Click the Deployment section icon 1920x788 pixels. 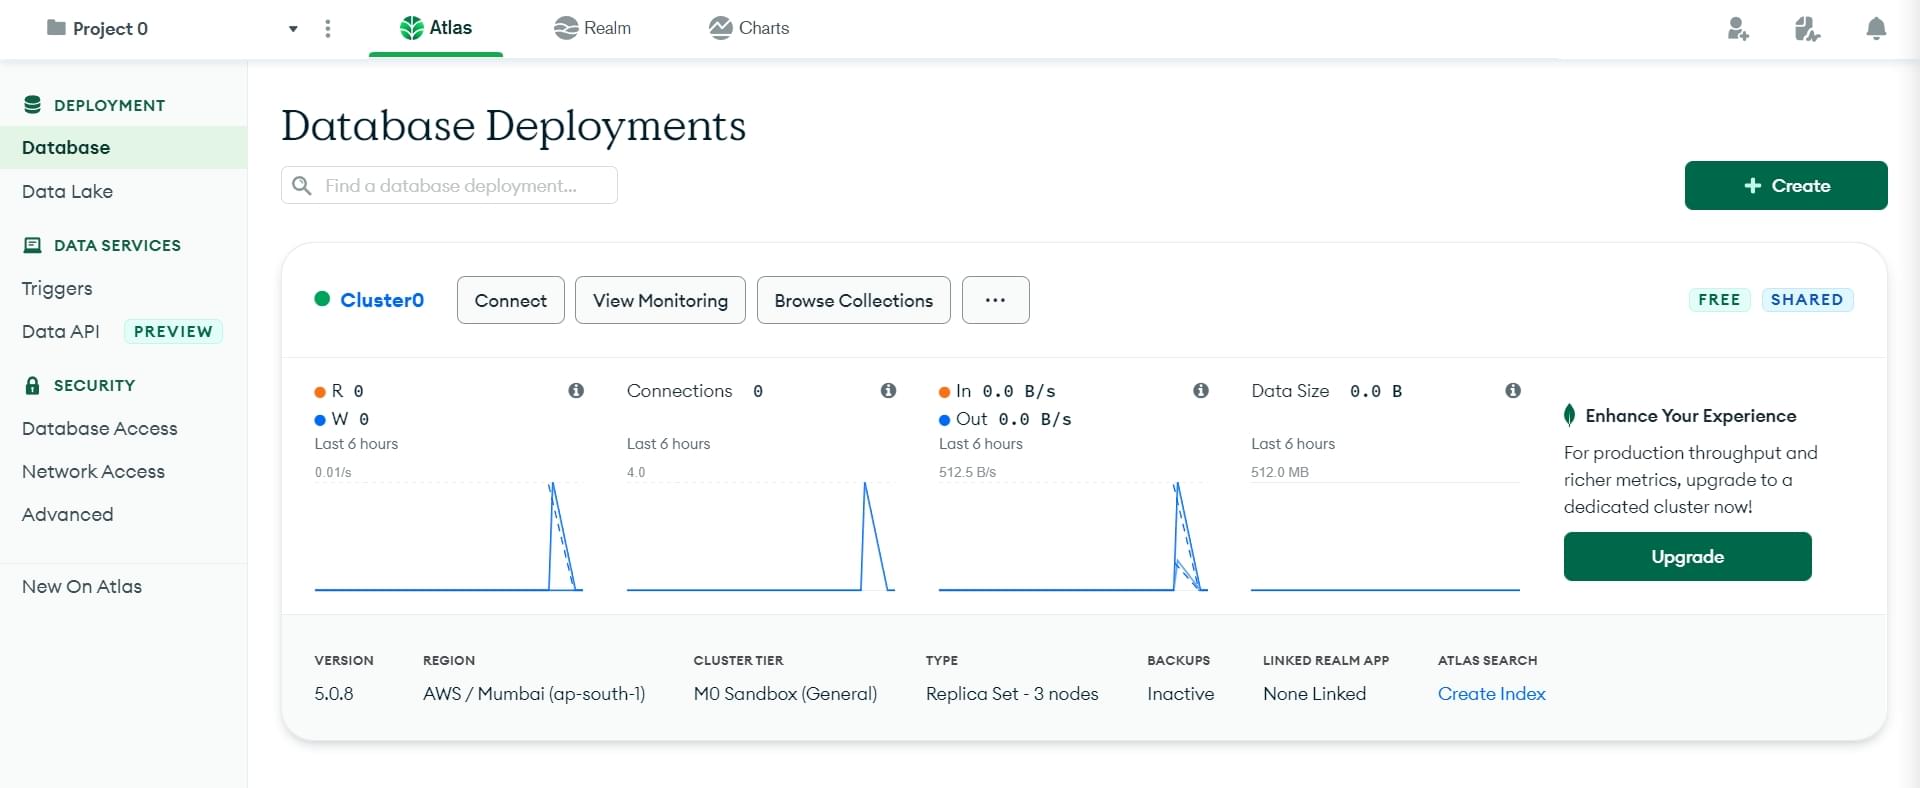[32, 105]
